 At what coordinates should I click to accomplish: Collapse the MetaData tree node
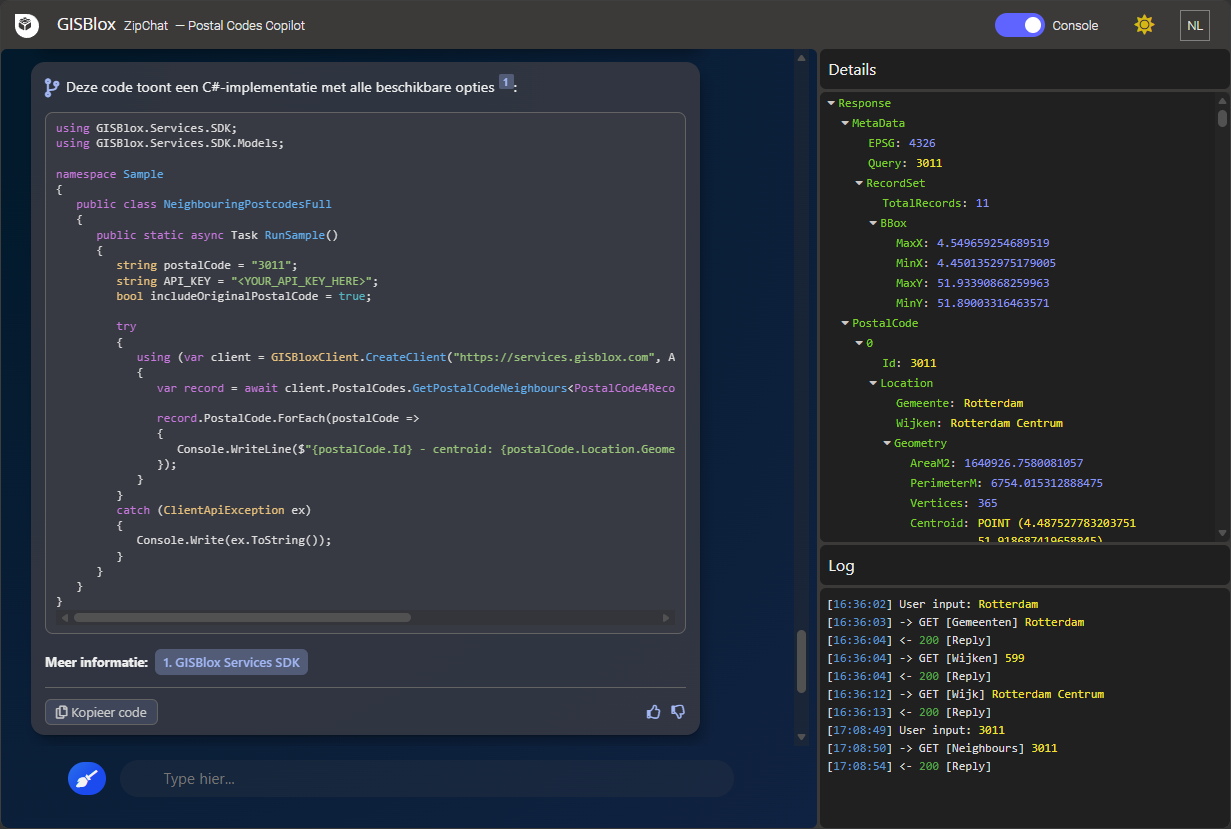pos(845,123)
